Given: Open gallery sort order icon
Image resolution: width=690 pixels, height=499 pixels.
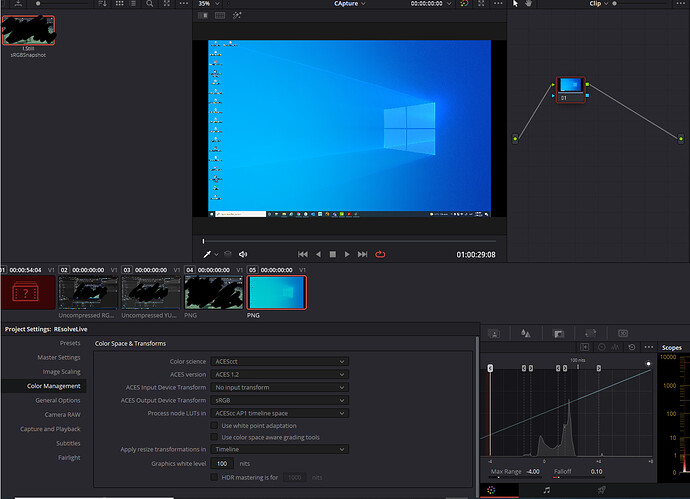Looking at the screenshot, I should click(102, 4).
